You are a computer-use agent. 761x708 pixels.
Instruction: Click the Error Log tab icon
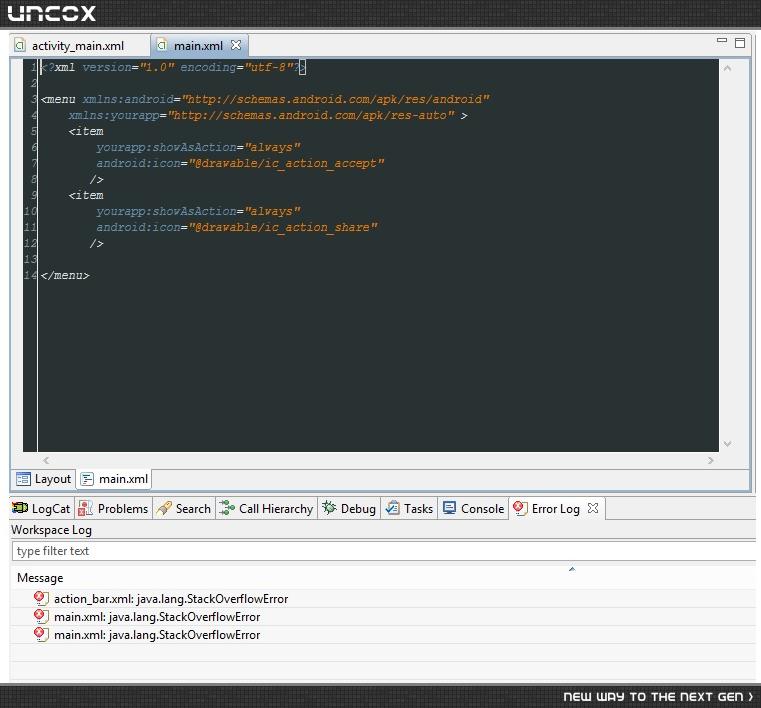(520, 508)
